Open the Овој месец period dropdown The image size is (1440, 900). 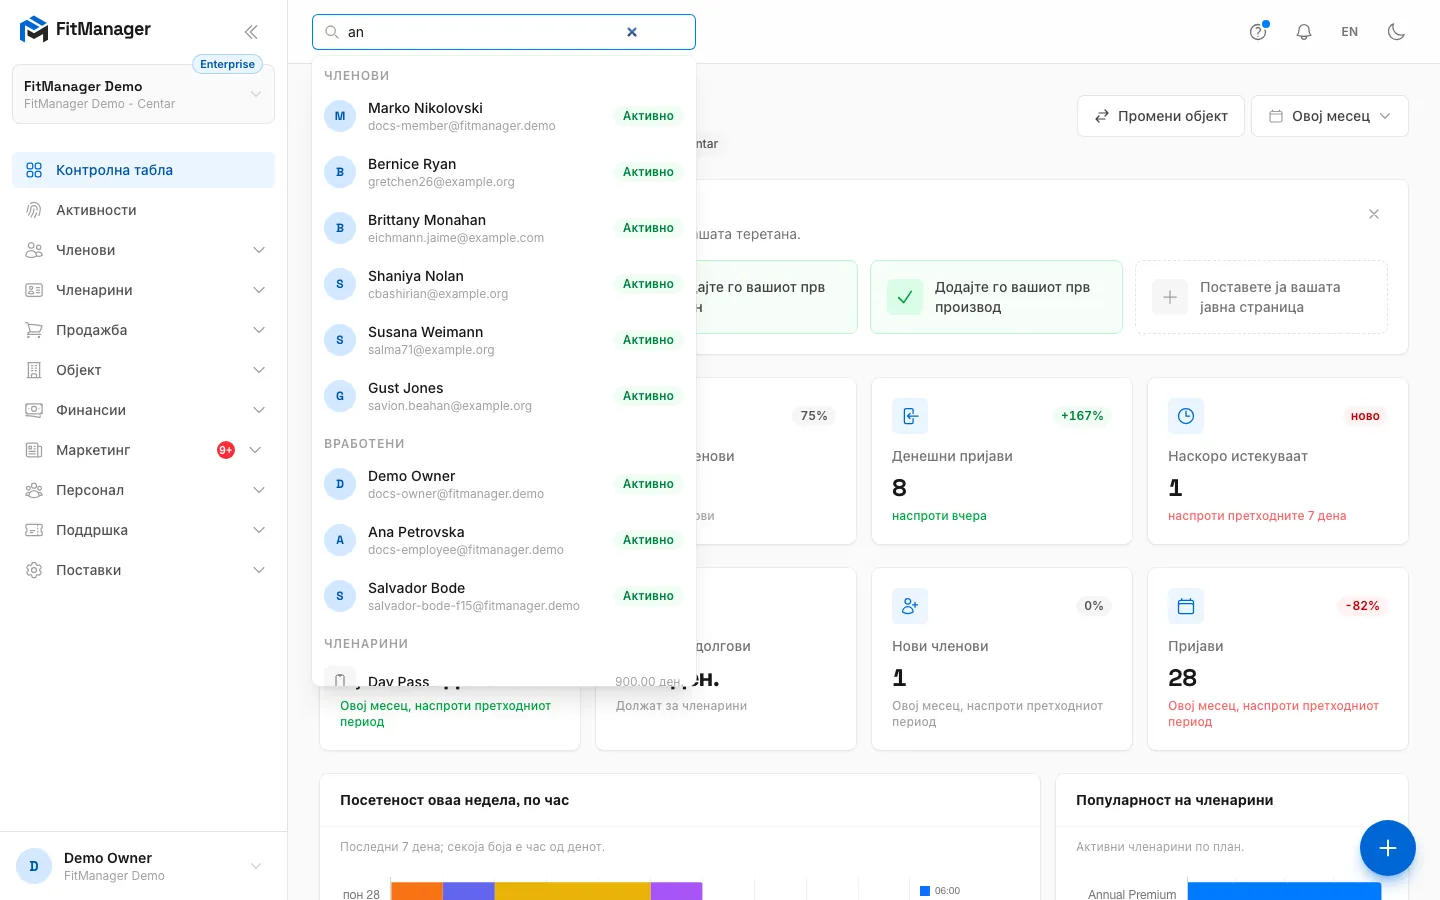click(1330, 116)
